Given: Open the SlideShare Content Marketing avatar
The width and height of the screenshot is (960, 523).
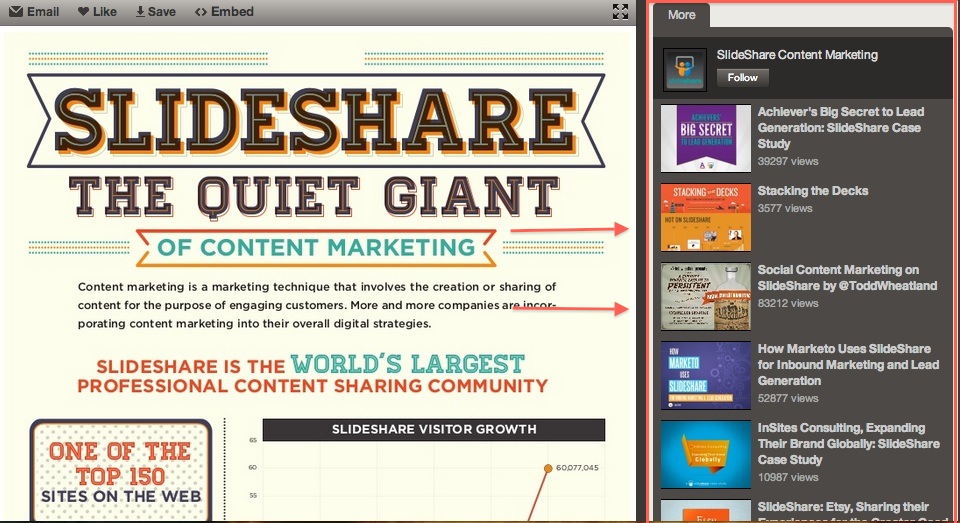Looking at the screenshot, I should pos(685,70).
